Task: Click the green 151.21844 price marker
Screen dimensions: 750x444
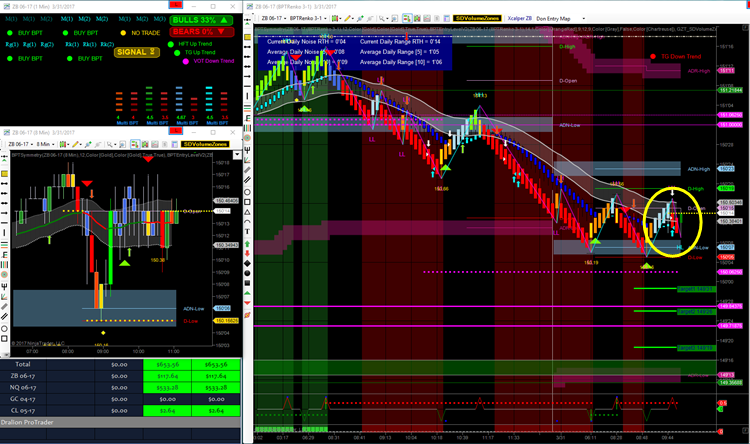Action: pos(730,90)
